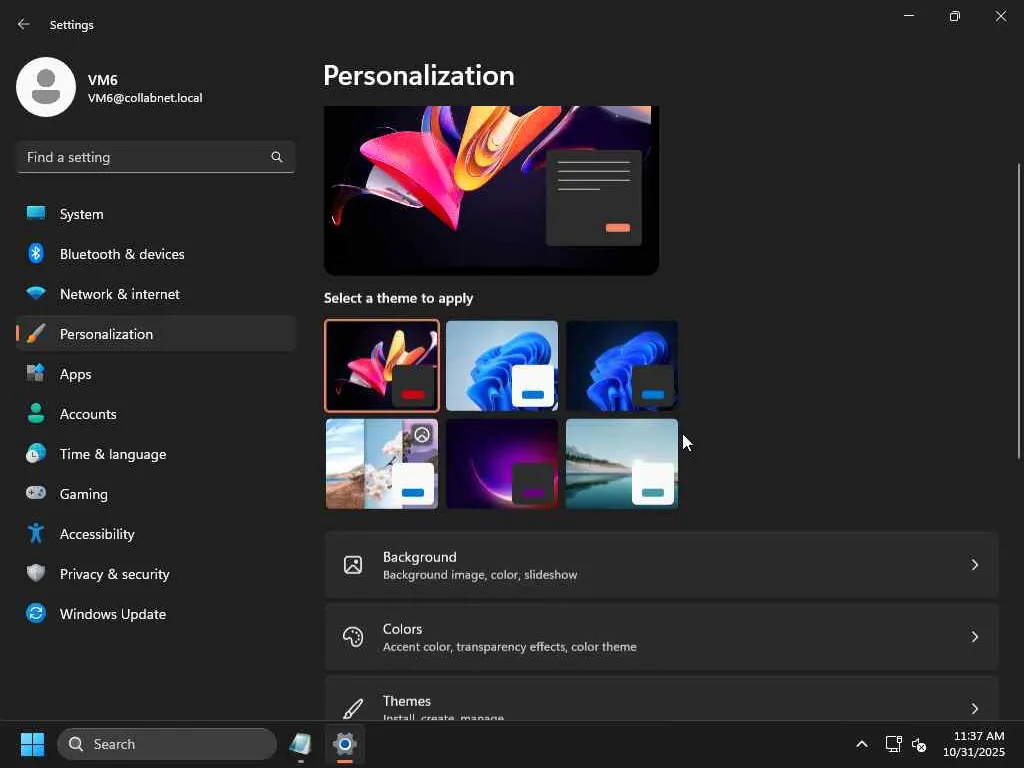Click the VM6 account name
1024x768 pixels.
tap(103, 80)
